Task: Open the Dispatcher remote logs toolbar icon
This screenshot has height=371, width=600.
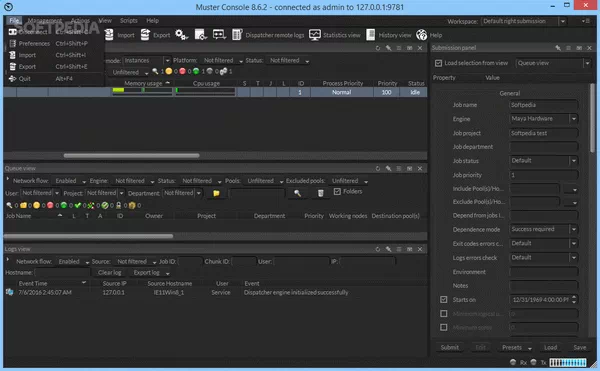Action: [x=237, y=35]
